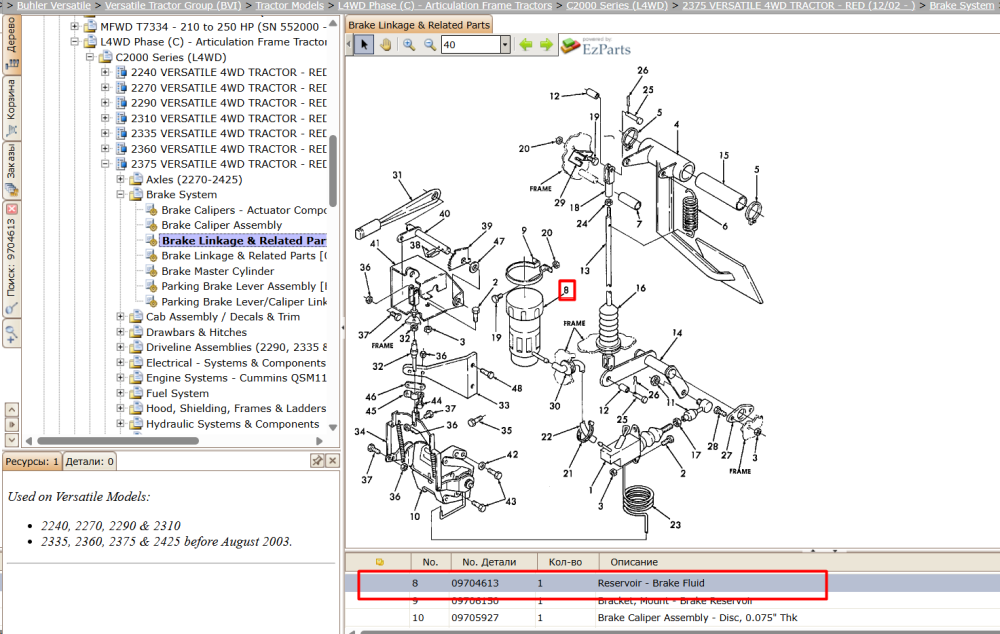Click the Brake Master Cylinder page icon
The height and width of the screenshot is (634, 1000).
151,271
